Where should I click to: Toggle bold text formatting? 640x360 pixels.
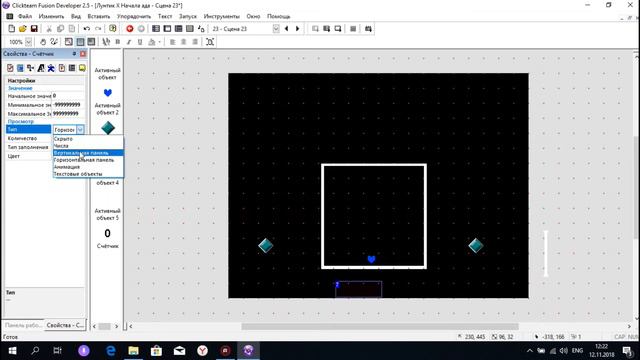(x=118, y=42)
